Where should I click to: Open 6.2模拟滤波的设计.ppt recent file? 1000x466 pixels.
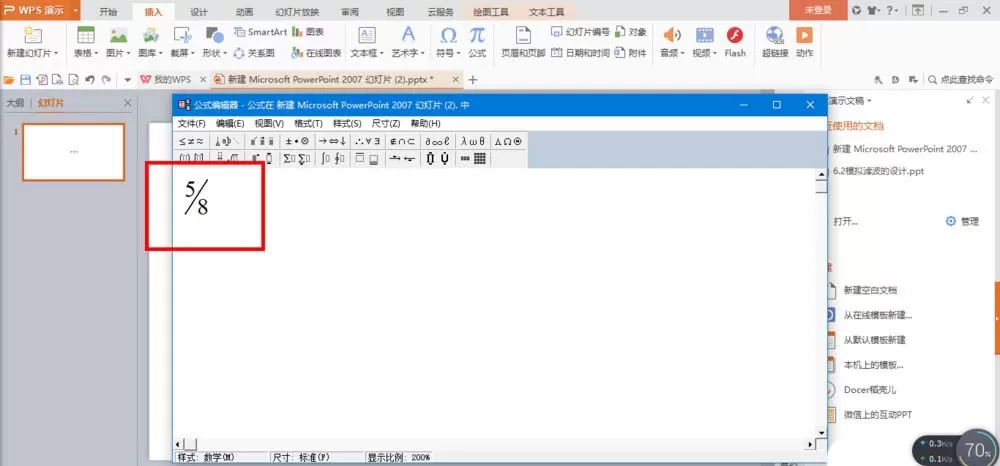pos(878,171)
